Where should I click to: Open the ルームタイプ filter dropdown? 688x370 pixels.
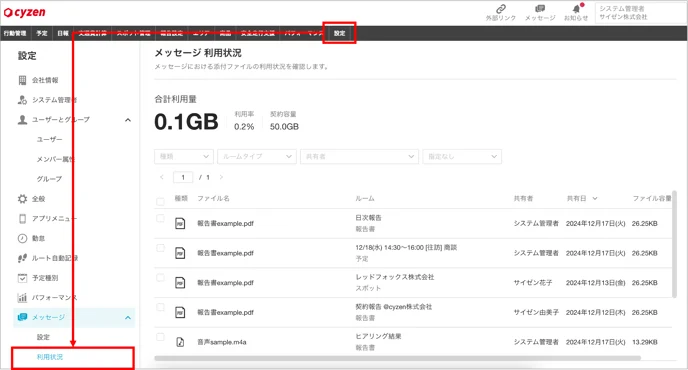coord(257,156)
